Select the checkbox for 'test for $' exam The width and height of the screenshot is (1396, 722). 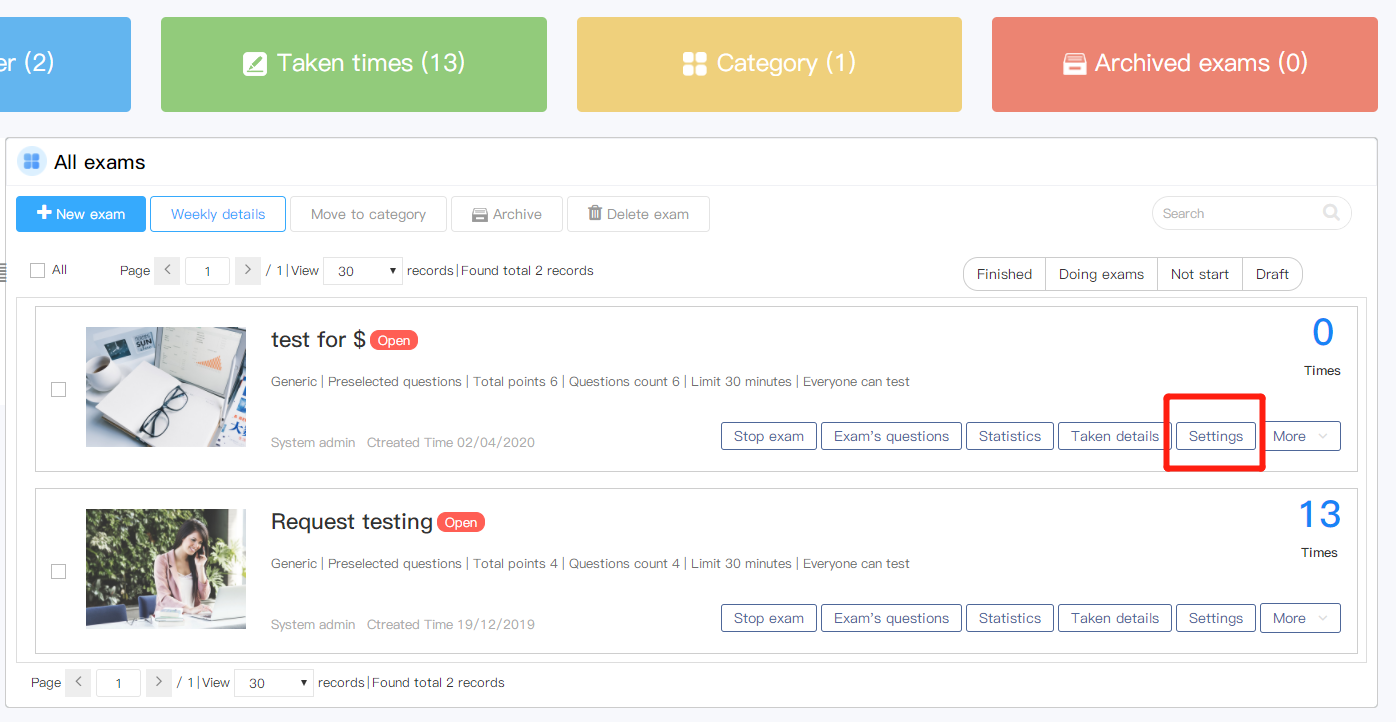(x=58, y=389)
